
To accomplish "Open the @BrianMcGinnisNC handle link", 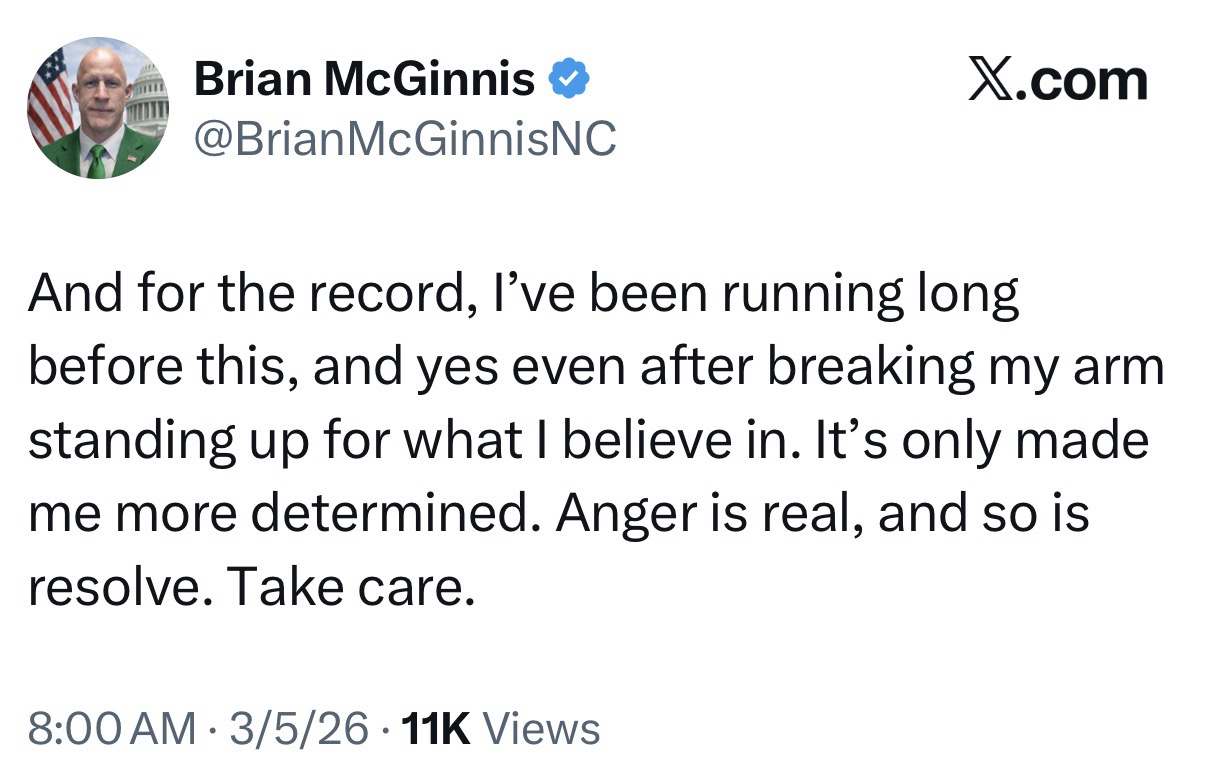I will coord(404,140).
